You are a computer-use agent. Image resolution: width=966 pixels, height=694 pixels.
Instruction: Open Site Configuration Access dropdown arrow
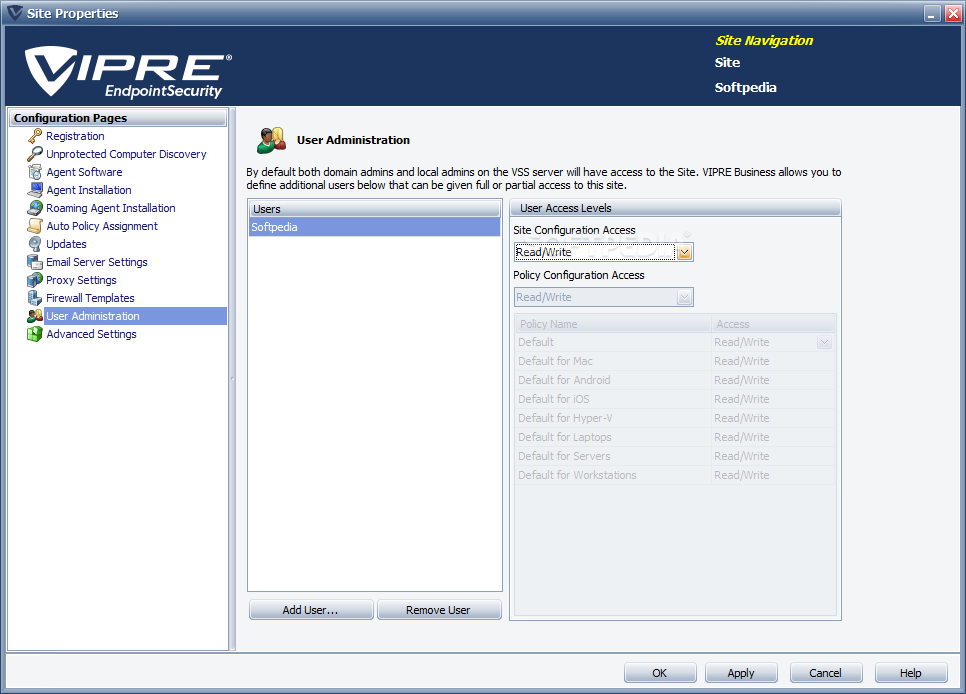click(684, 252)
